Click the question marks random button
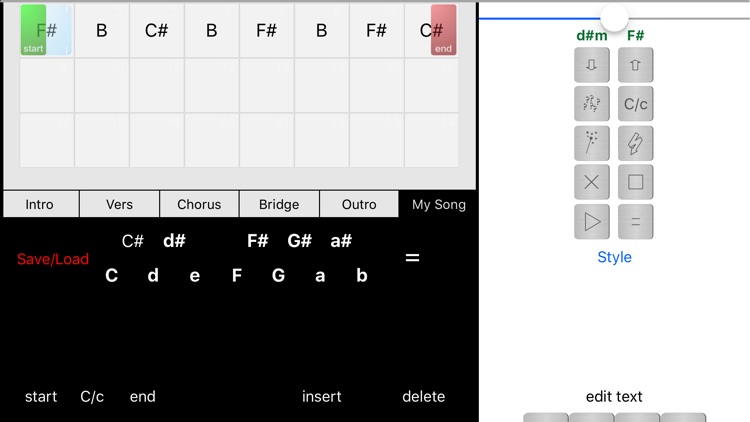 592,104
